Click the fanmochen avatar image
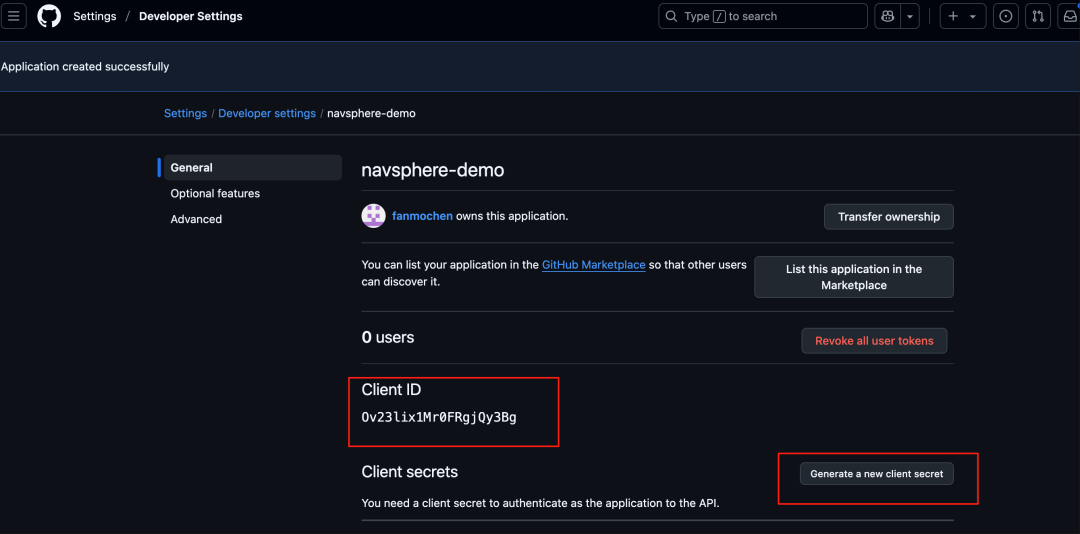The width and height of the screenshot is (1080, 534). pos(373,216)
